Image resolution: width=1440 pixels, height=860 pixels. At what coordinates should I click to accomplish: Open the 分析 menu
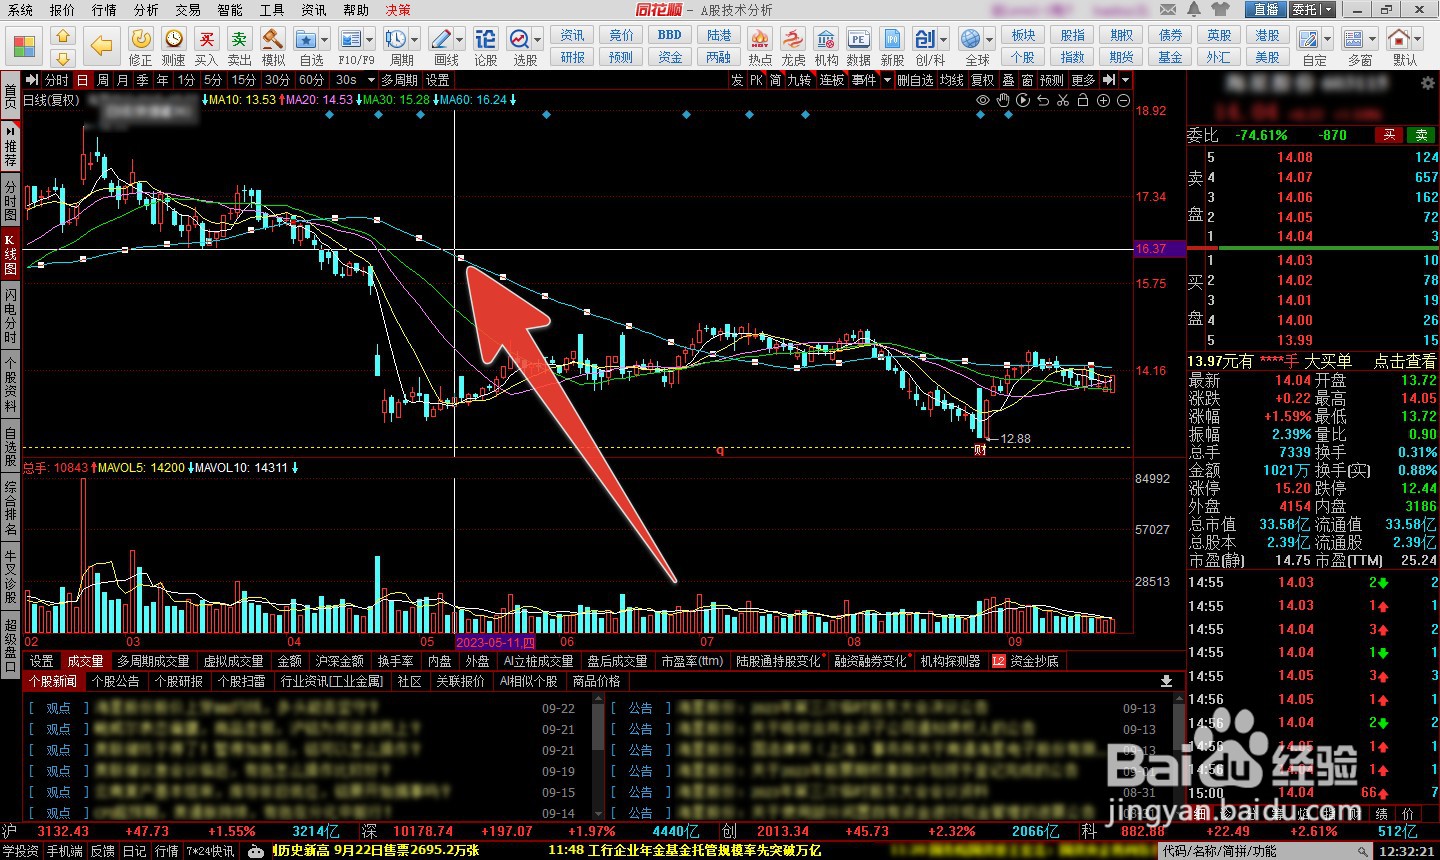click(x=146, y=10)
